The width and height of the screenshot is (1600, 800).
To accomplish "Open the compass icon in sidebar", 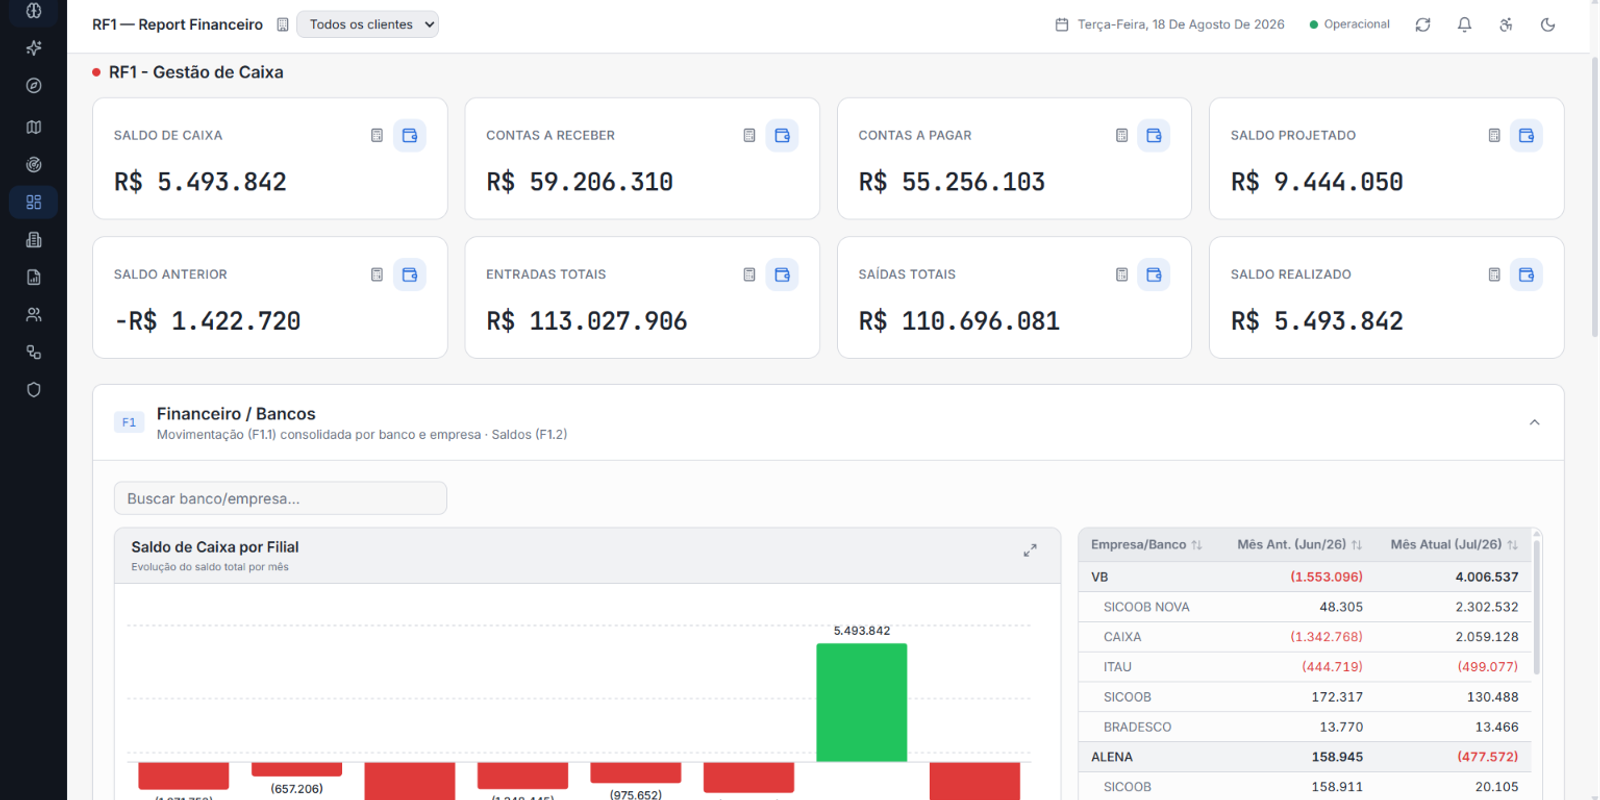I will 34,86.
